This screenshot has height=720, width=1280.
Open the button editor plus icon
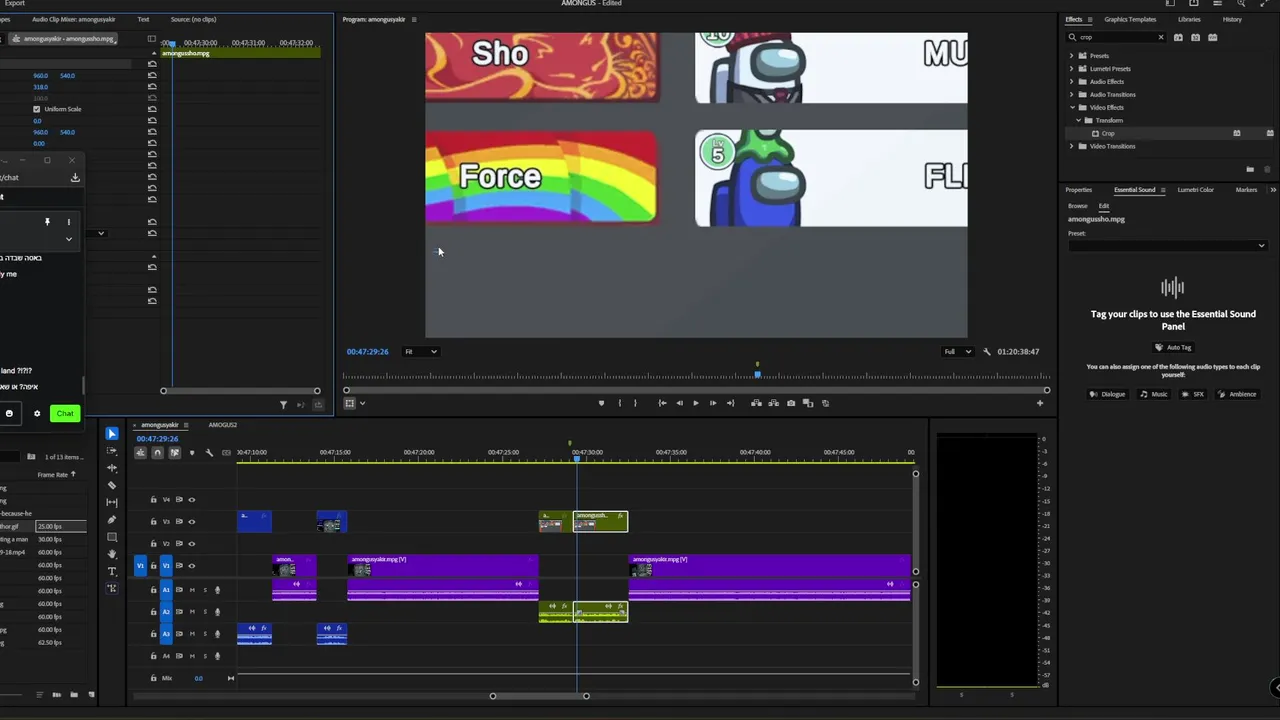coord(1039,403)
